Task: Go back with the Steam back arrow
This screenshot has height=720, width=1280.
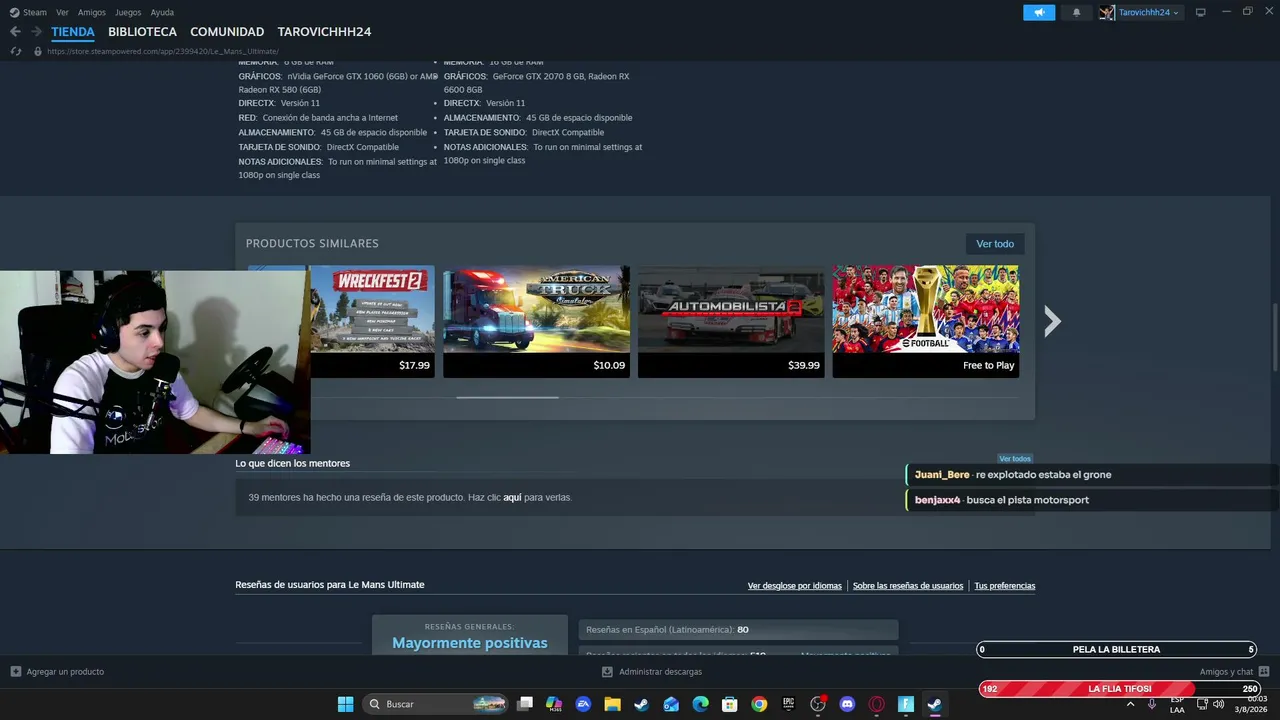Action: [15, 32]
